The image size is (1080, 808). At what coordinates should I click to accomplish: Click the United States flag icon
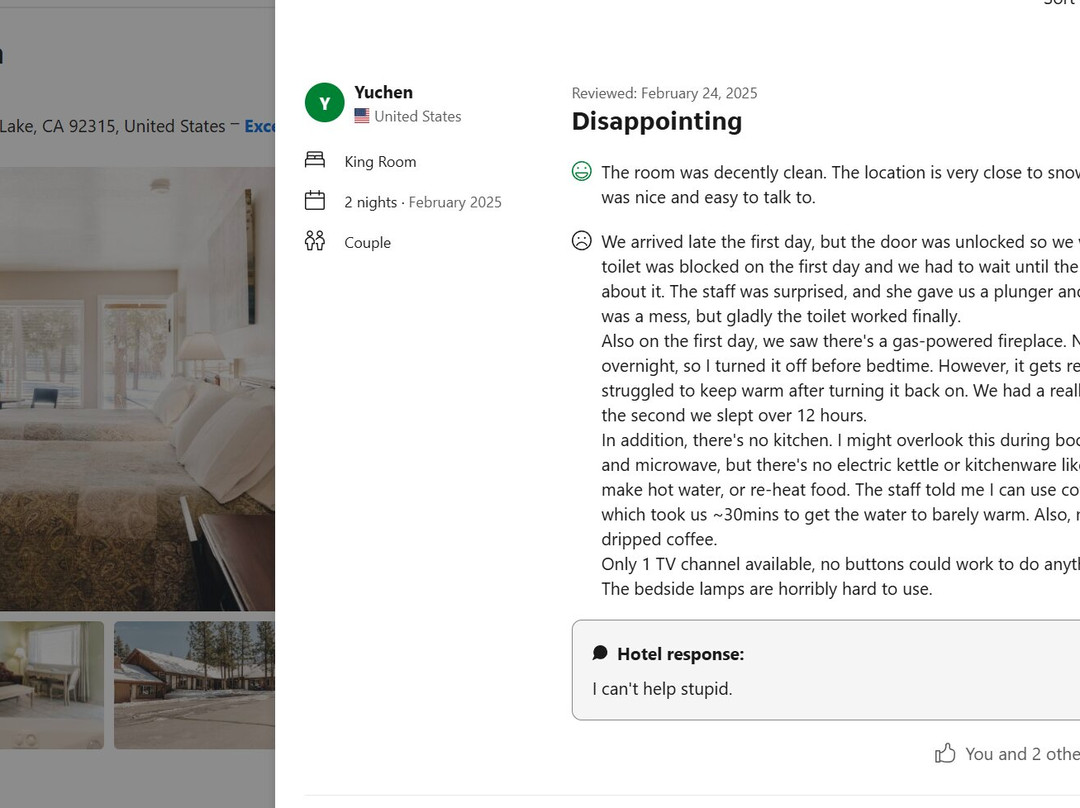362,116
